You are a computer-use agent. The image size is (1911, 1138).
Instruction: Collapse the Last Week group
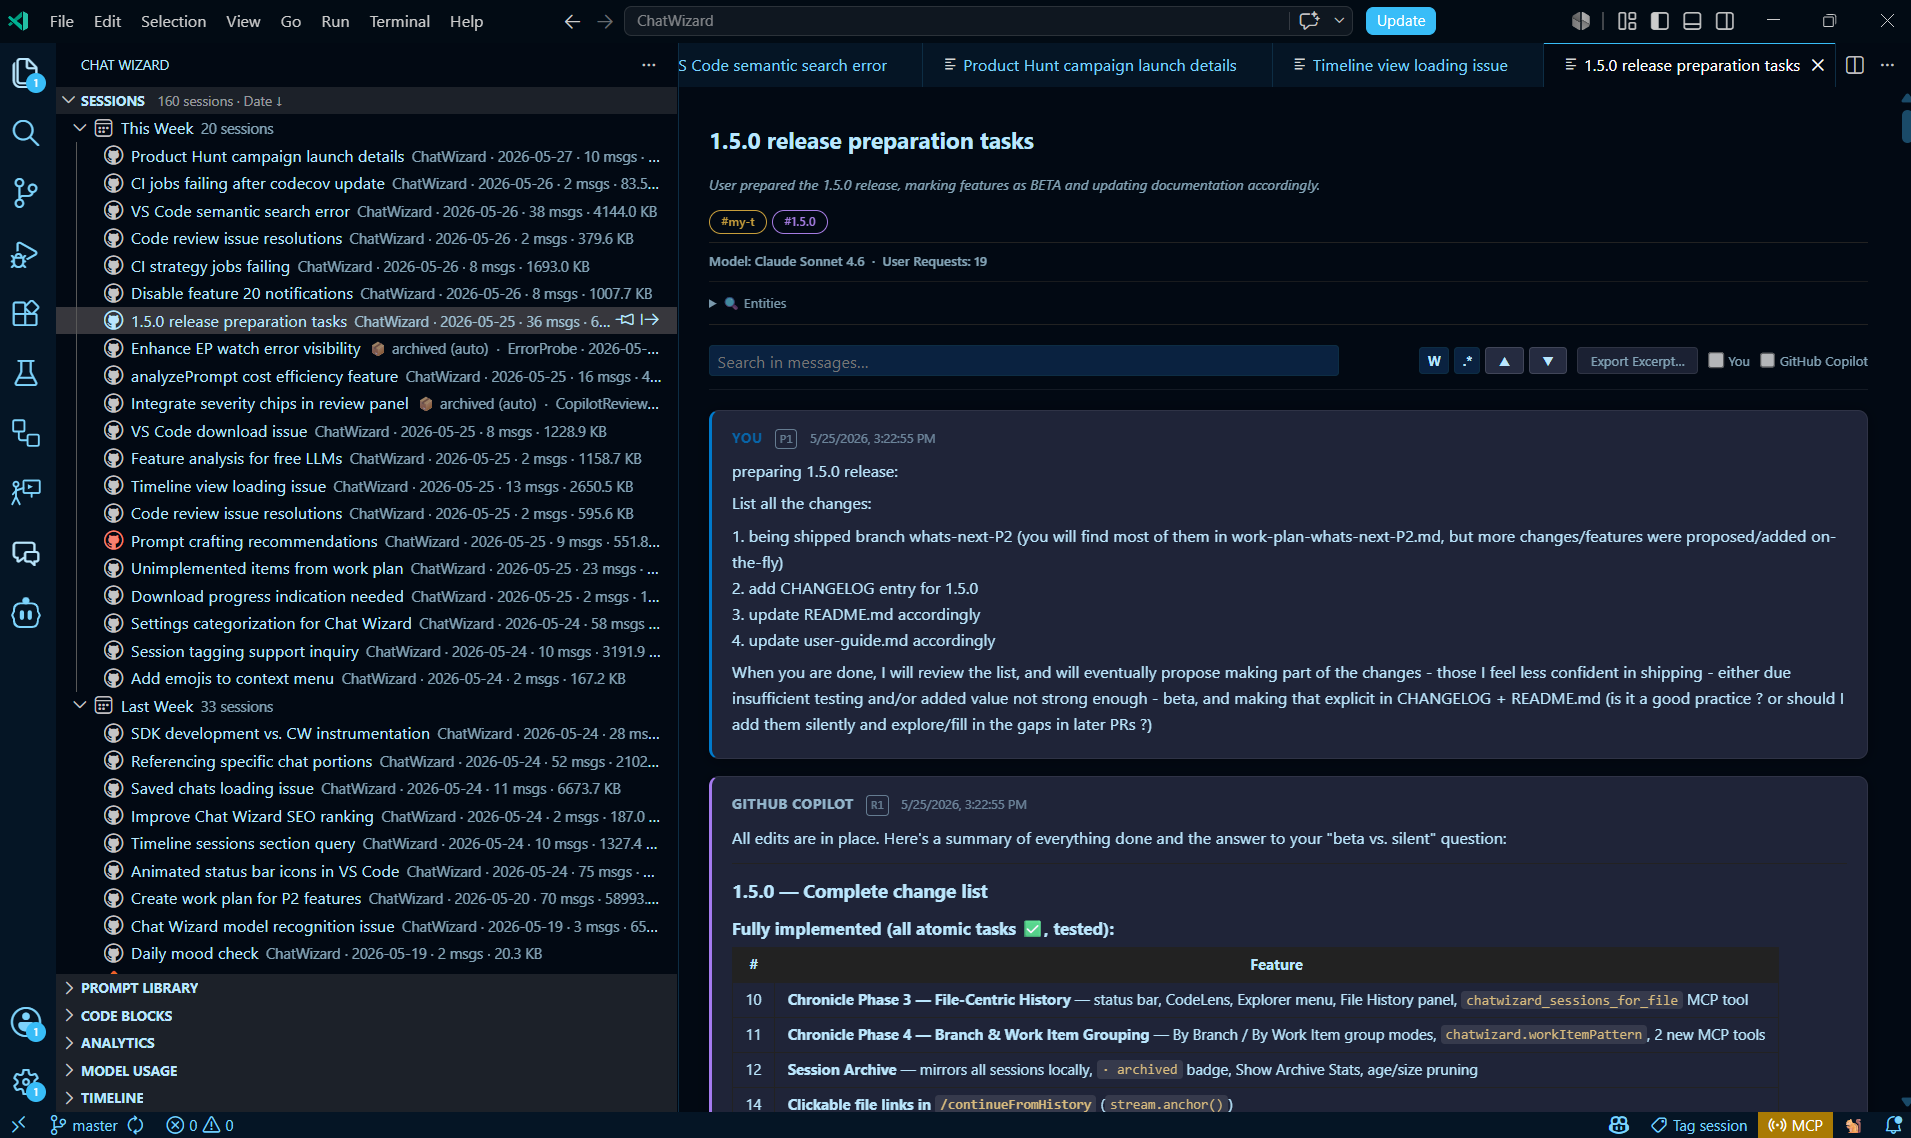80,706
